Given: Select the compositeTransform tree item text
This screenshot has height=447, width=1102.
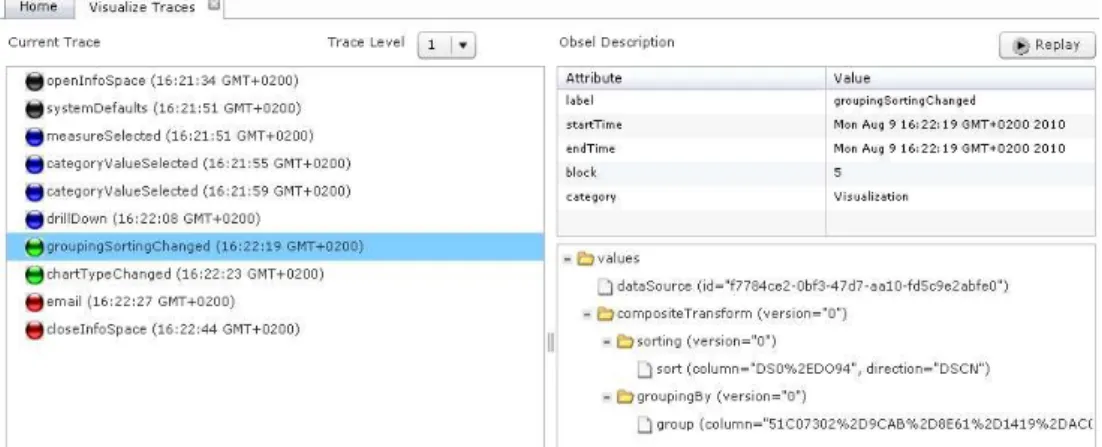Looking at the screenshot, I should pos(732,314).
